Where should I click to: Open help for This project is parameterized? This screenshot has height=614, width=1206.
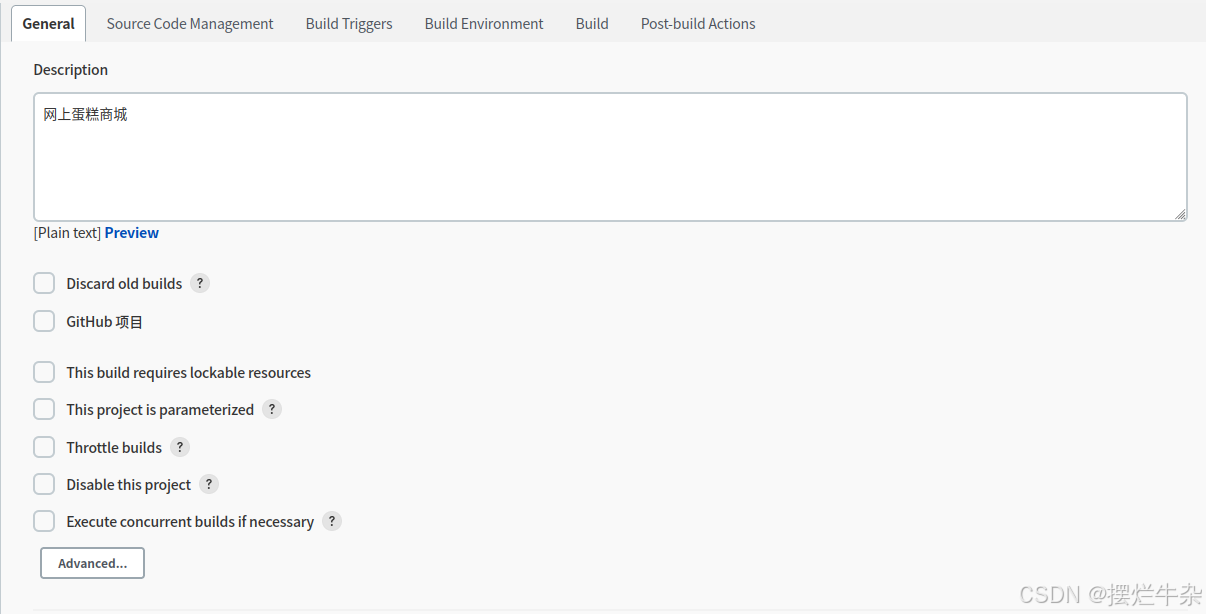(x=272, y=409)
